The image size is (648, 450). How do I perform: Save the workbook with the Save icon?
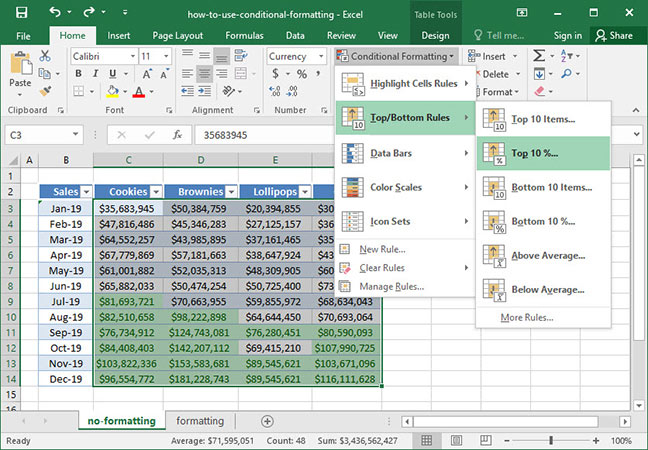[21, 13]
